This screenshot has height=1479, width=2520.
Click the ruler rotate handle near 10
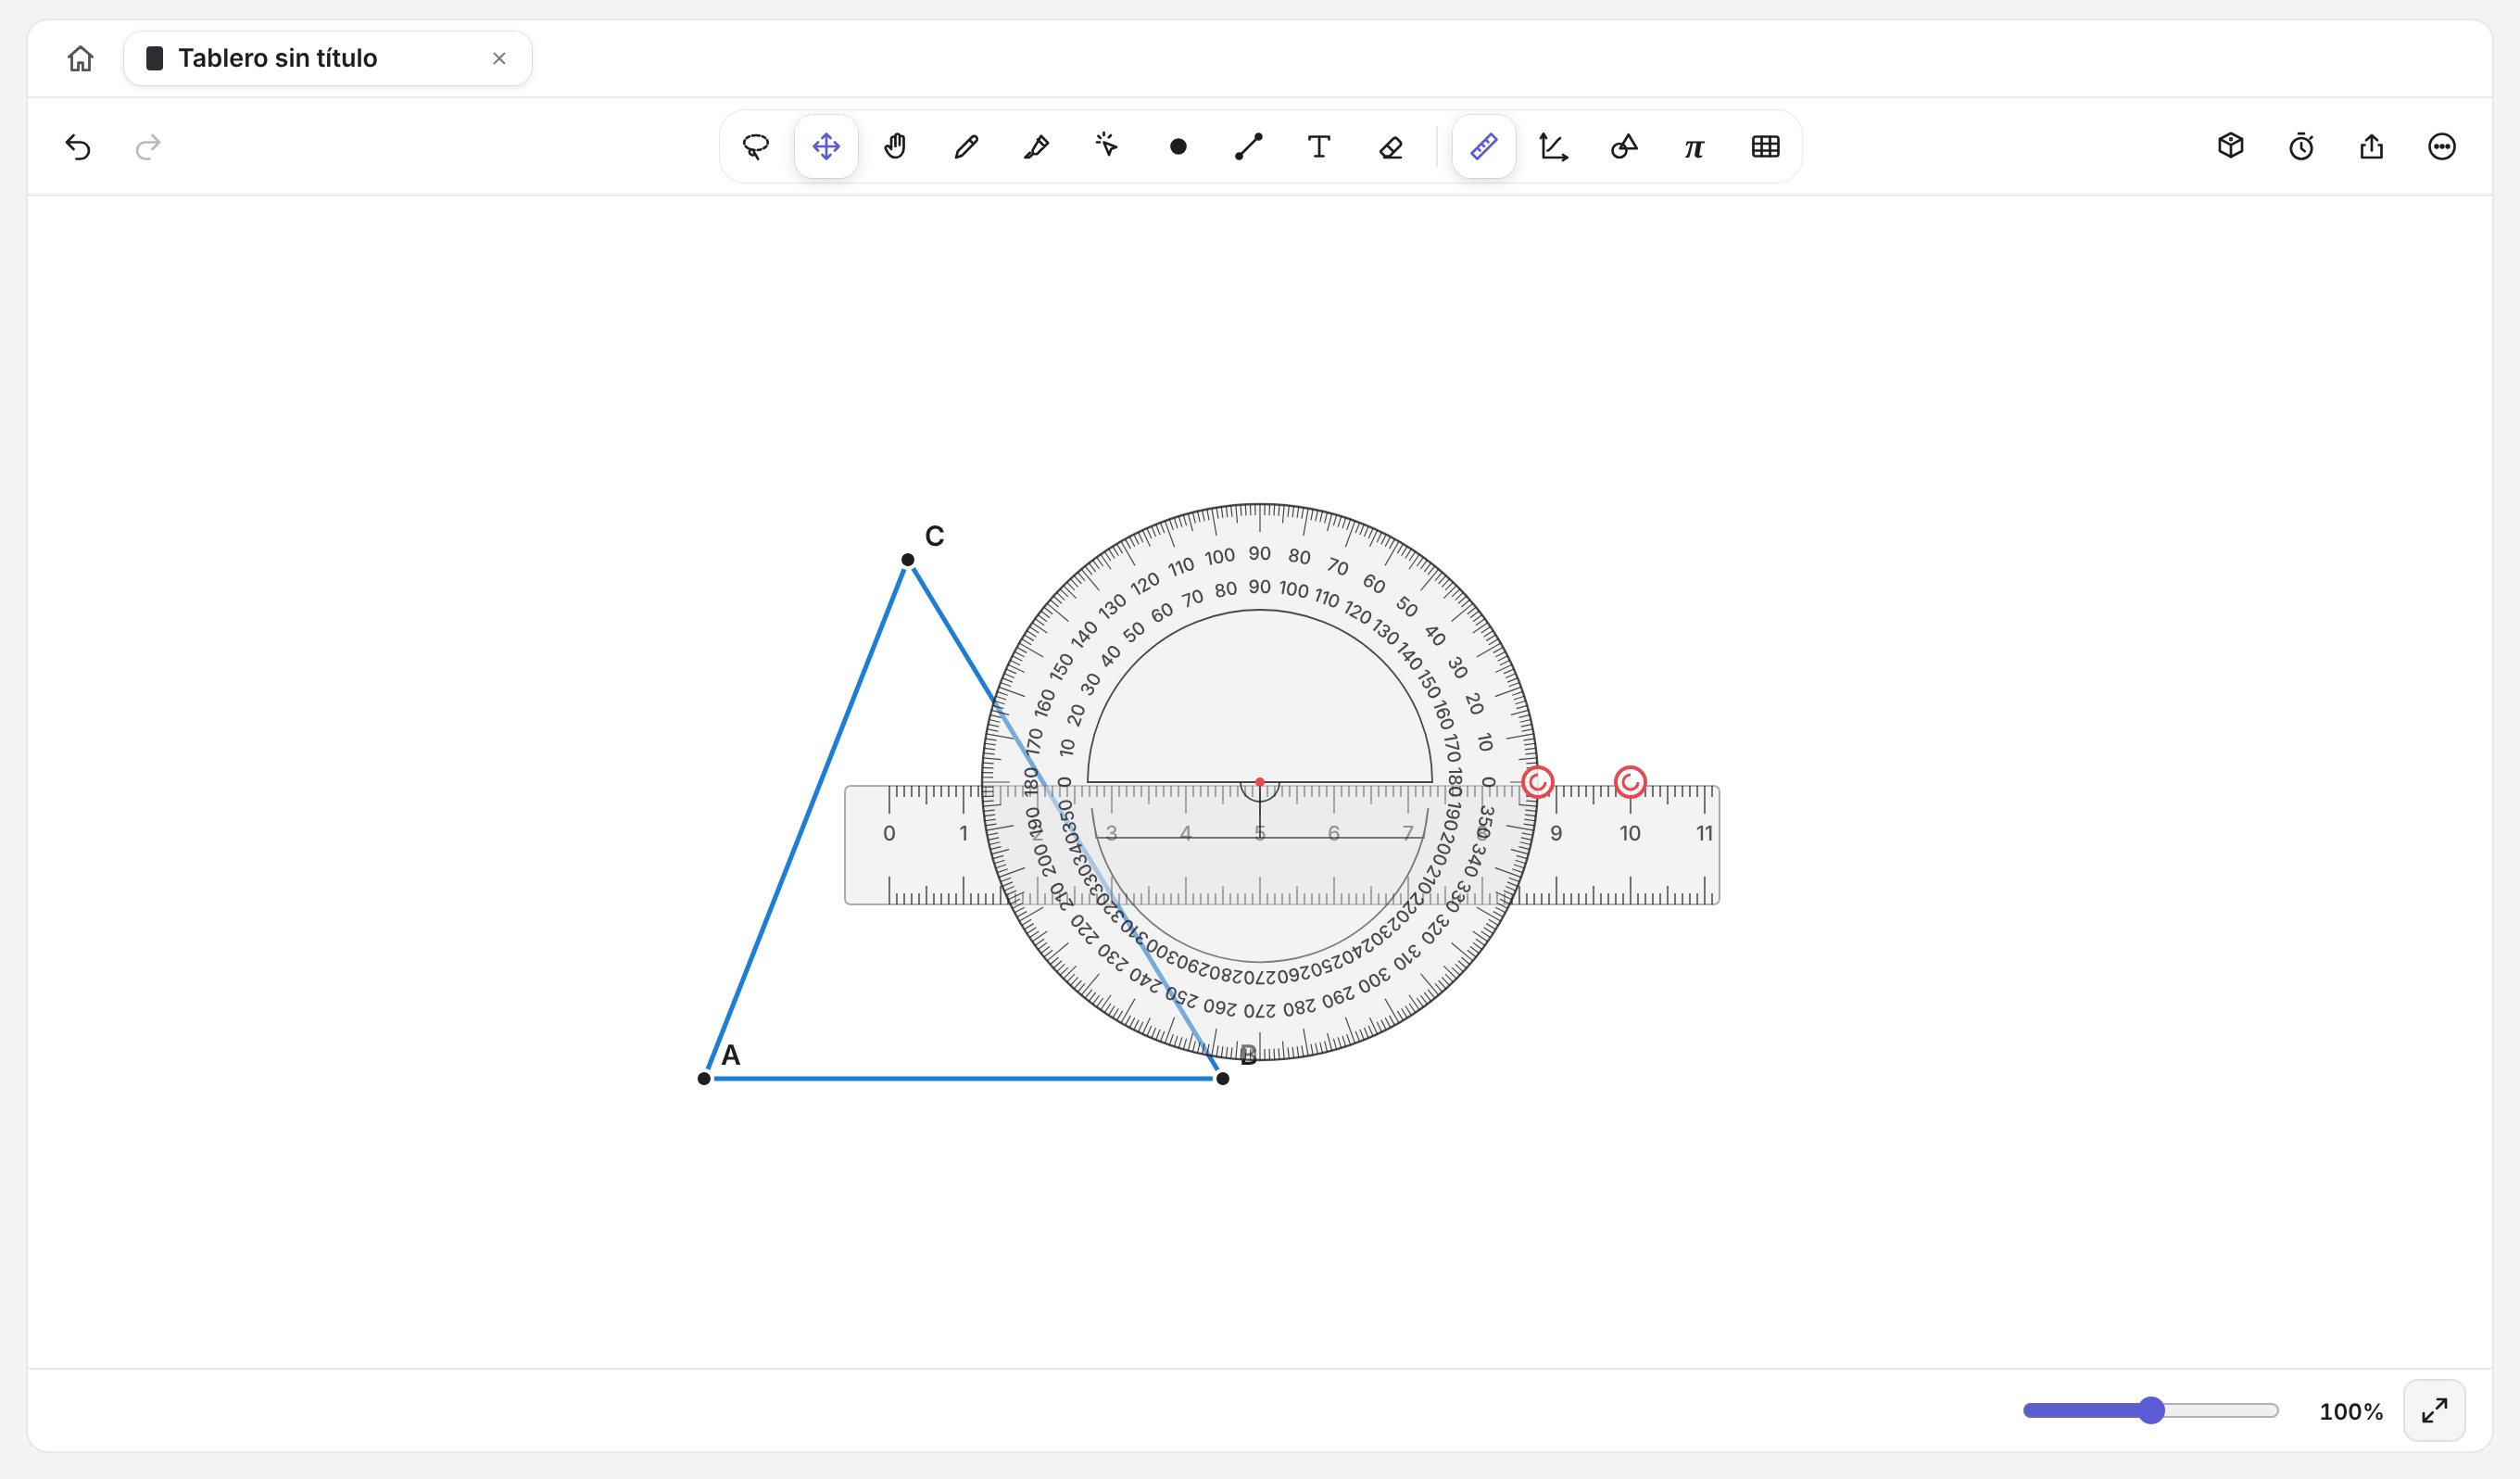click(x=1630, y=782)
